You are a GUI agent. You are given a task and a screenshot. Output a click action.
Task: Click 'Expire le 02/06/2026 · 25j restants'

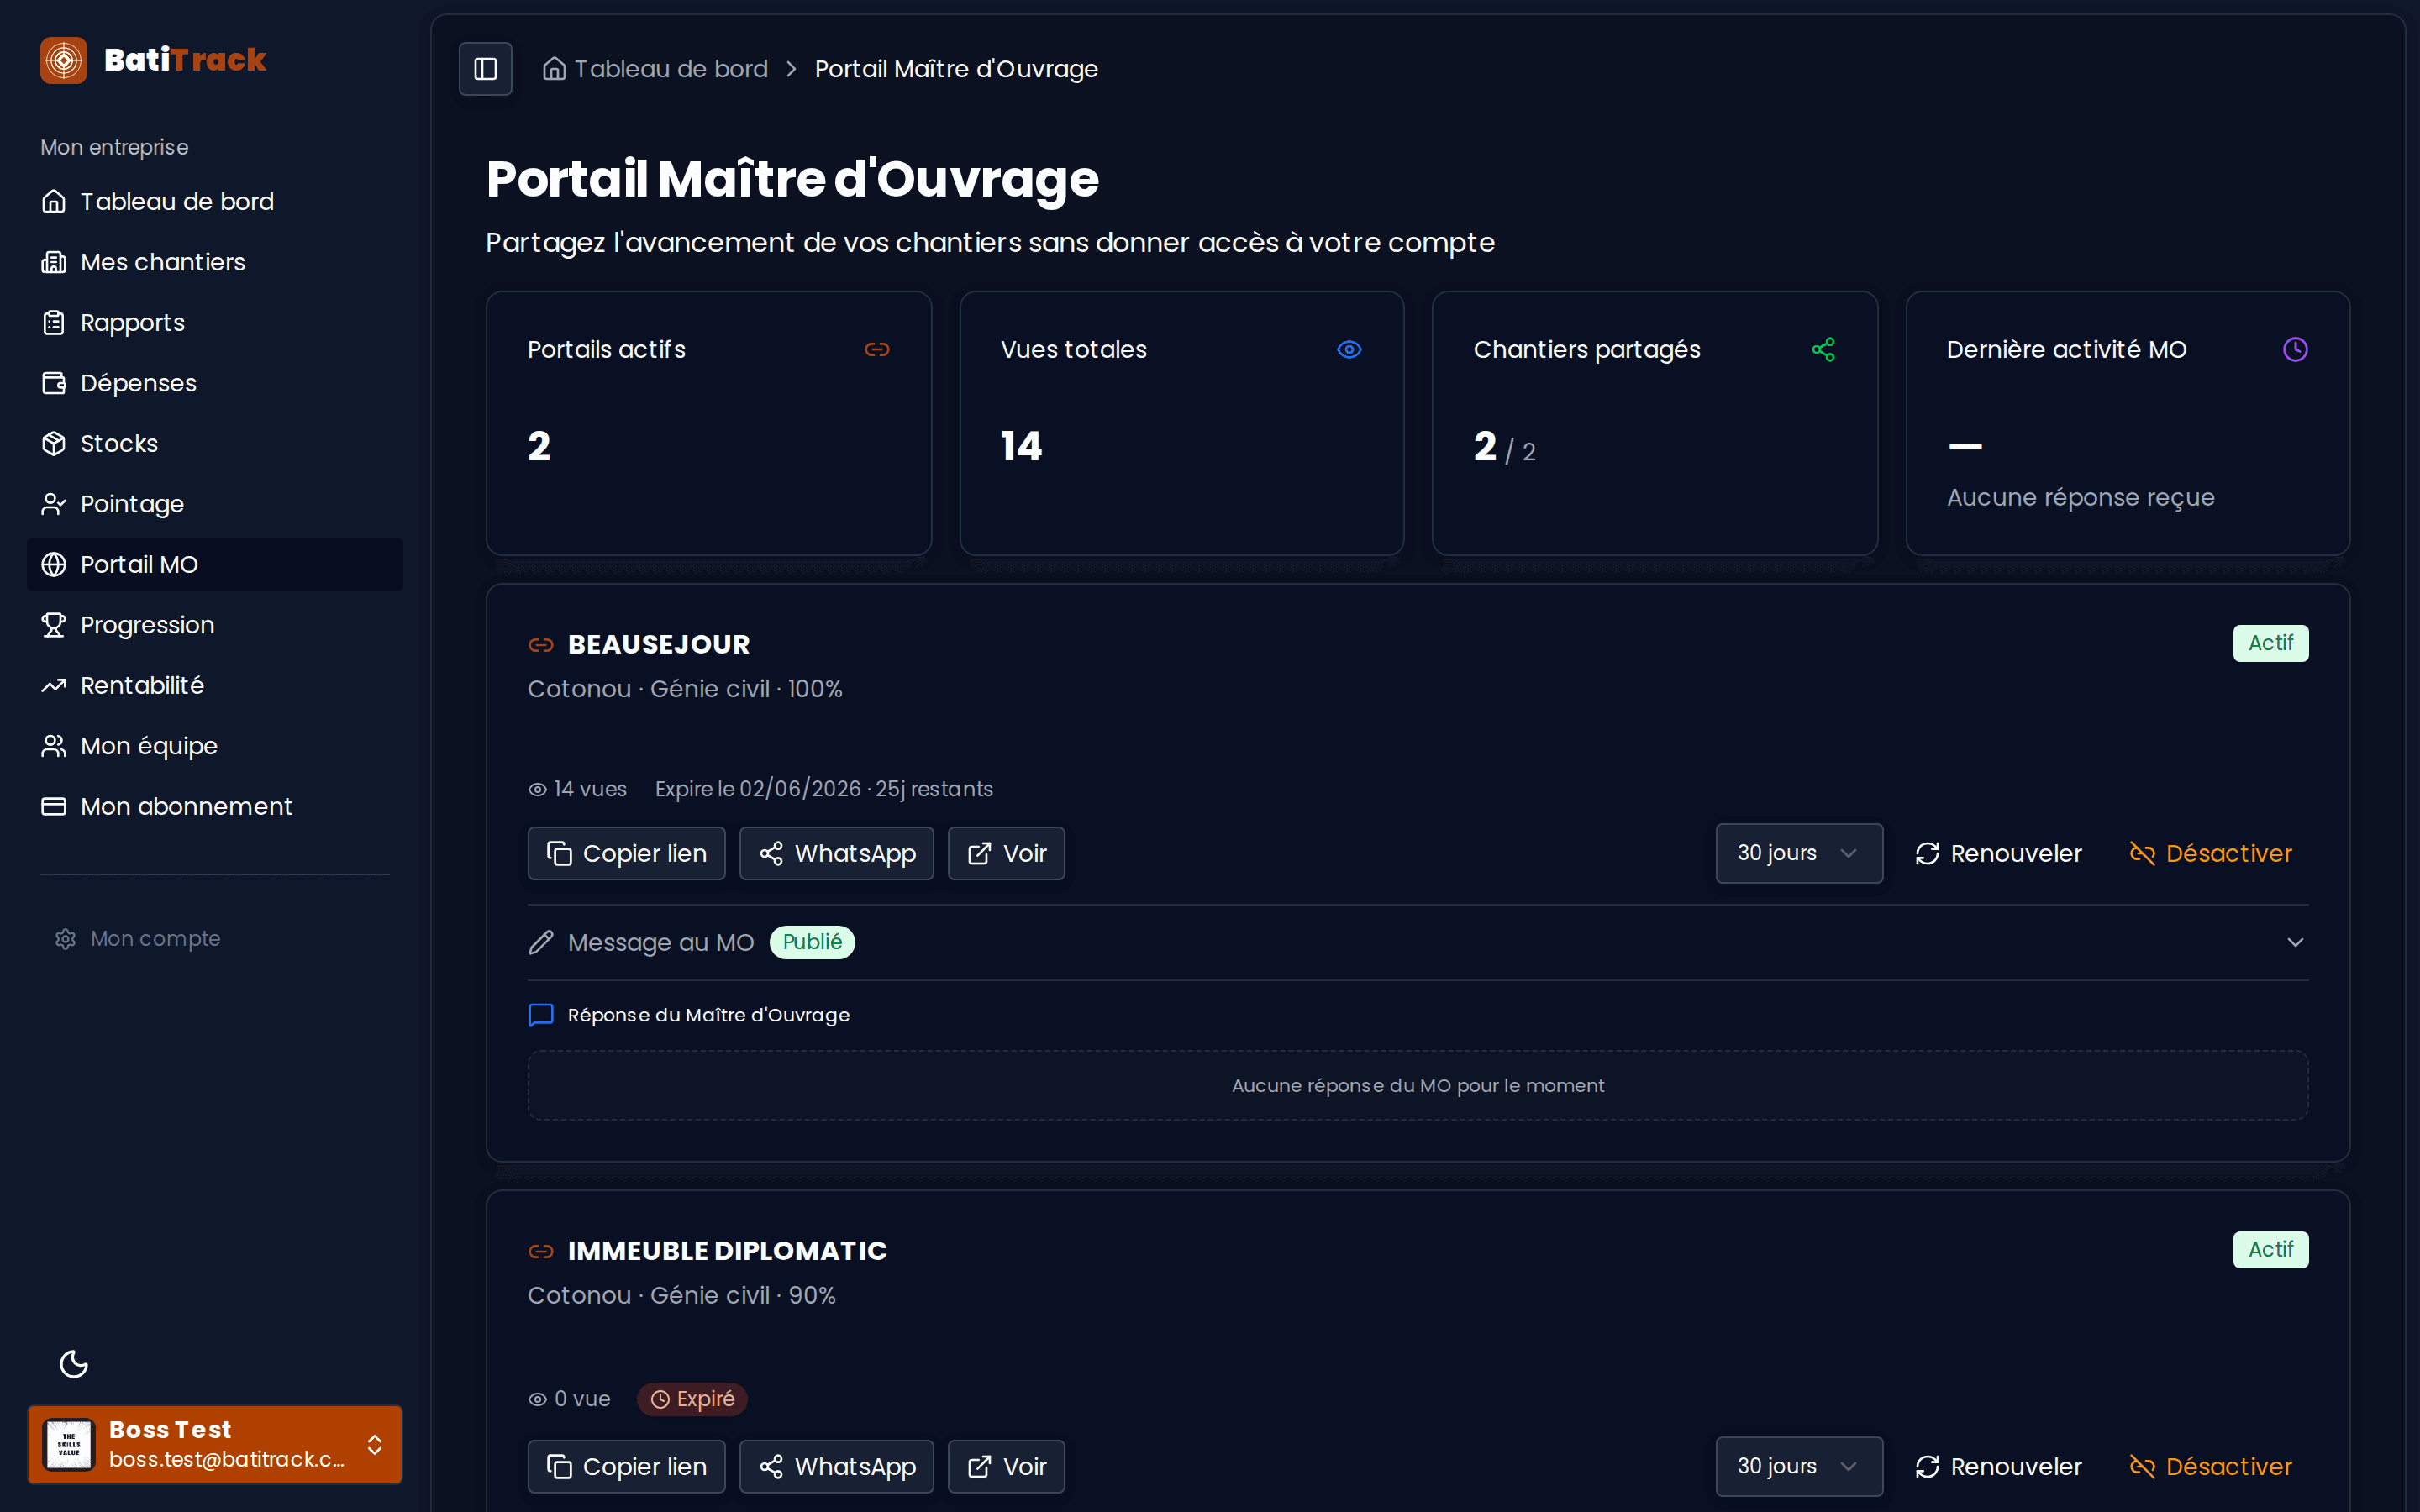[824, 789]
